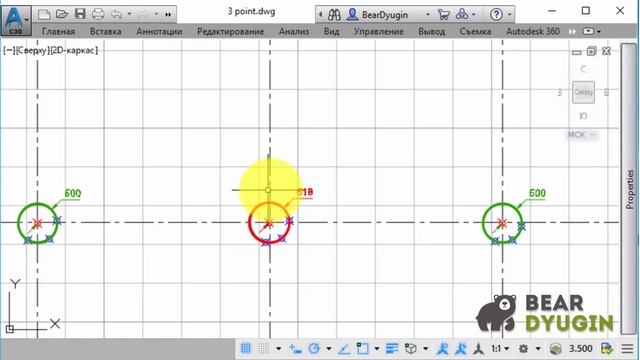Open the Autodesk Exchange Apps cart icon
Viewport: 640px width, 360px height.
443,15
